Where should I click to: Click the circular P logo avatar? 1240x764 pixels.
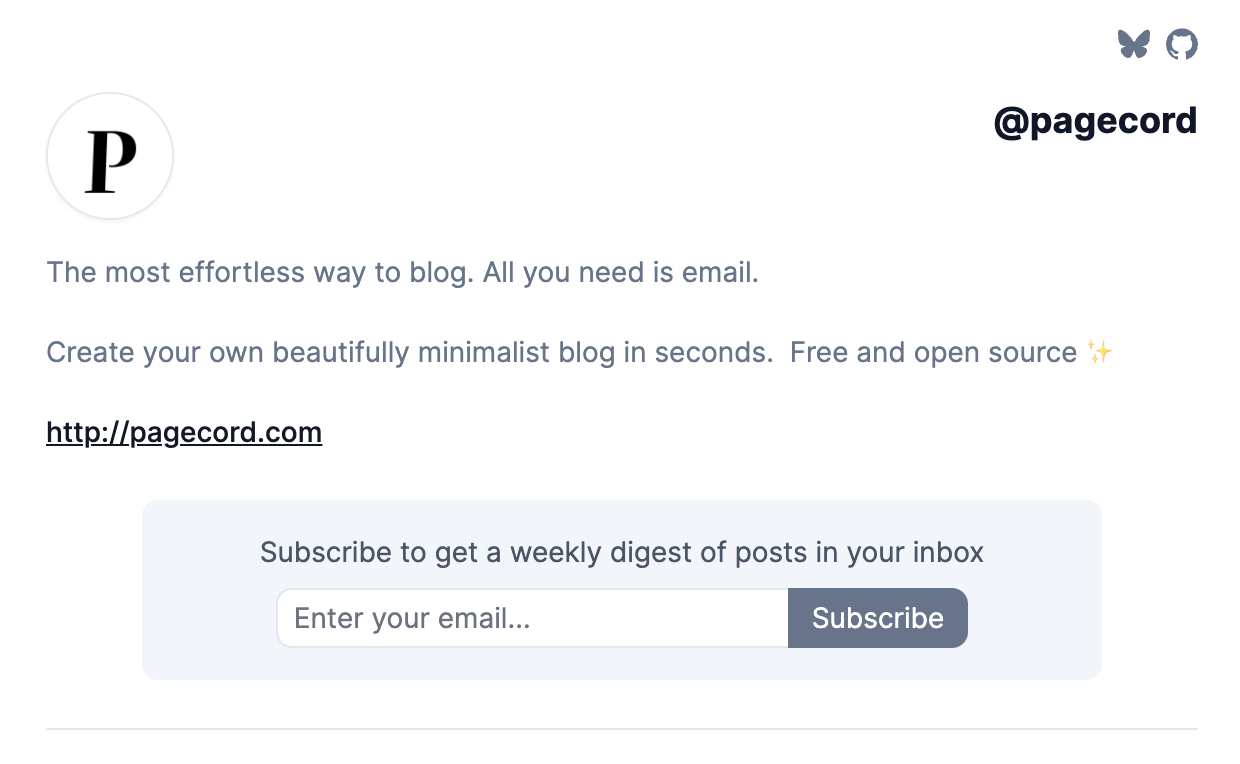click(x=110, y=156)
